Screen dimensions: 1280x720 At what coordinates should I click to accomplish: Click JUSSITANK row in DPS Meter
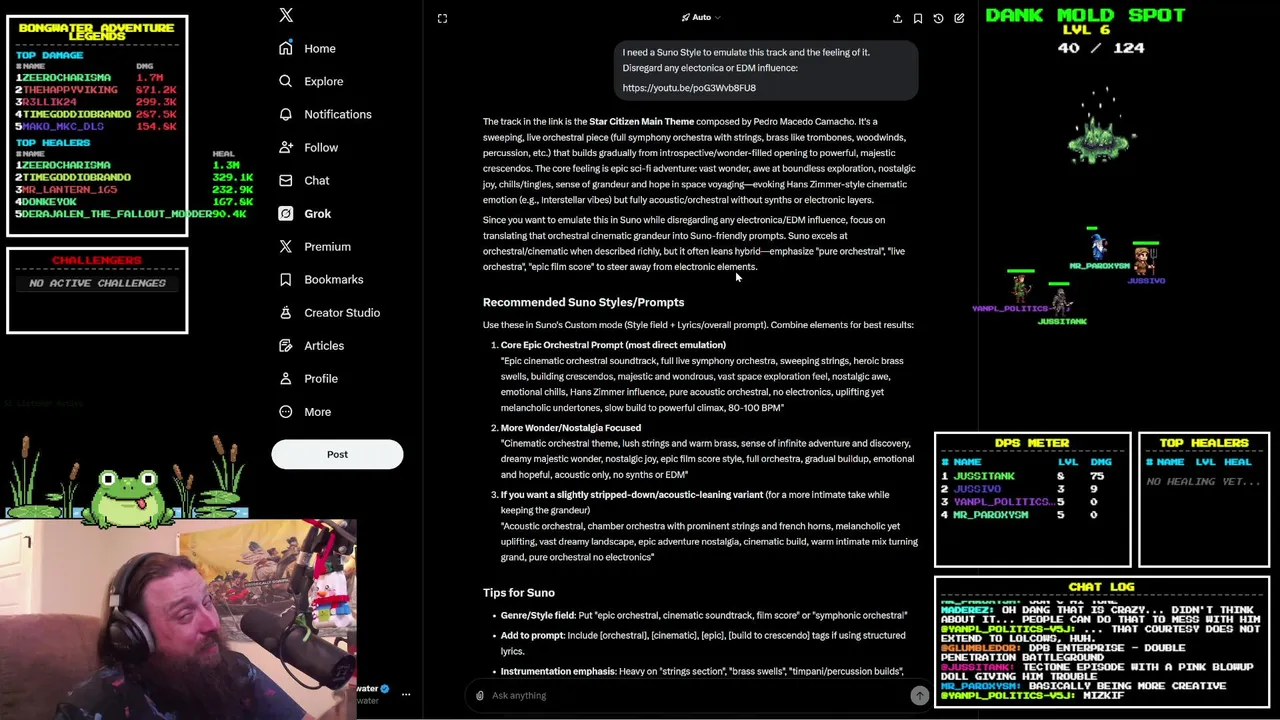pos(1030,476)
